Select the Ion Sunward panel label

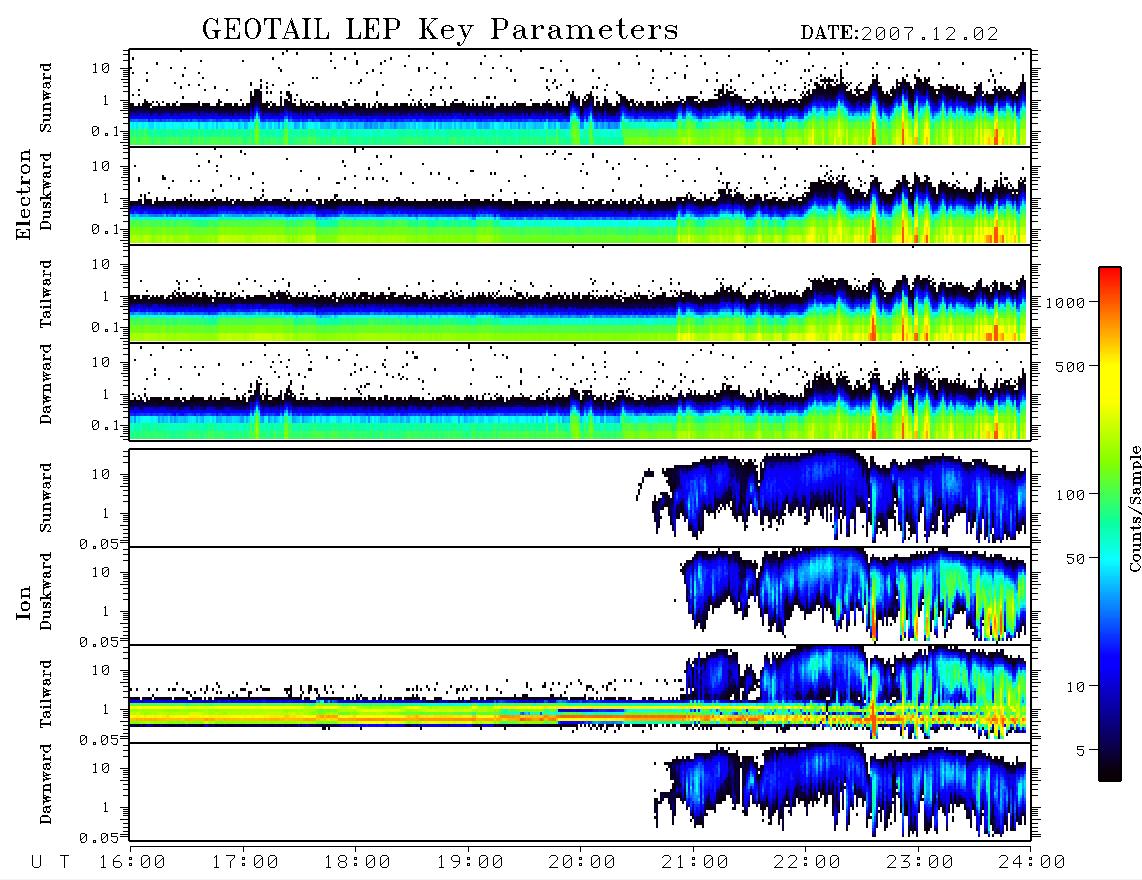(x=45, y=497)
